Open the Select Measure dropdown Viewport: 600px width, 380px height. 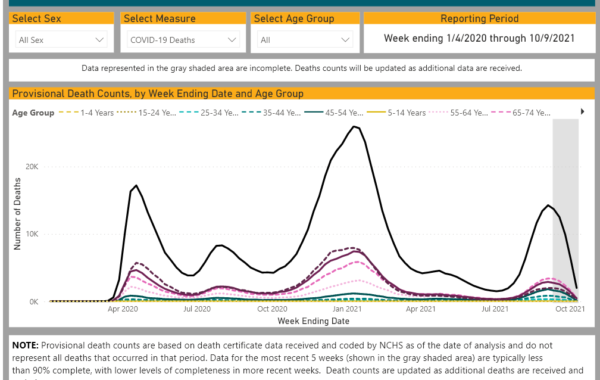tap(183, 40)
